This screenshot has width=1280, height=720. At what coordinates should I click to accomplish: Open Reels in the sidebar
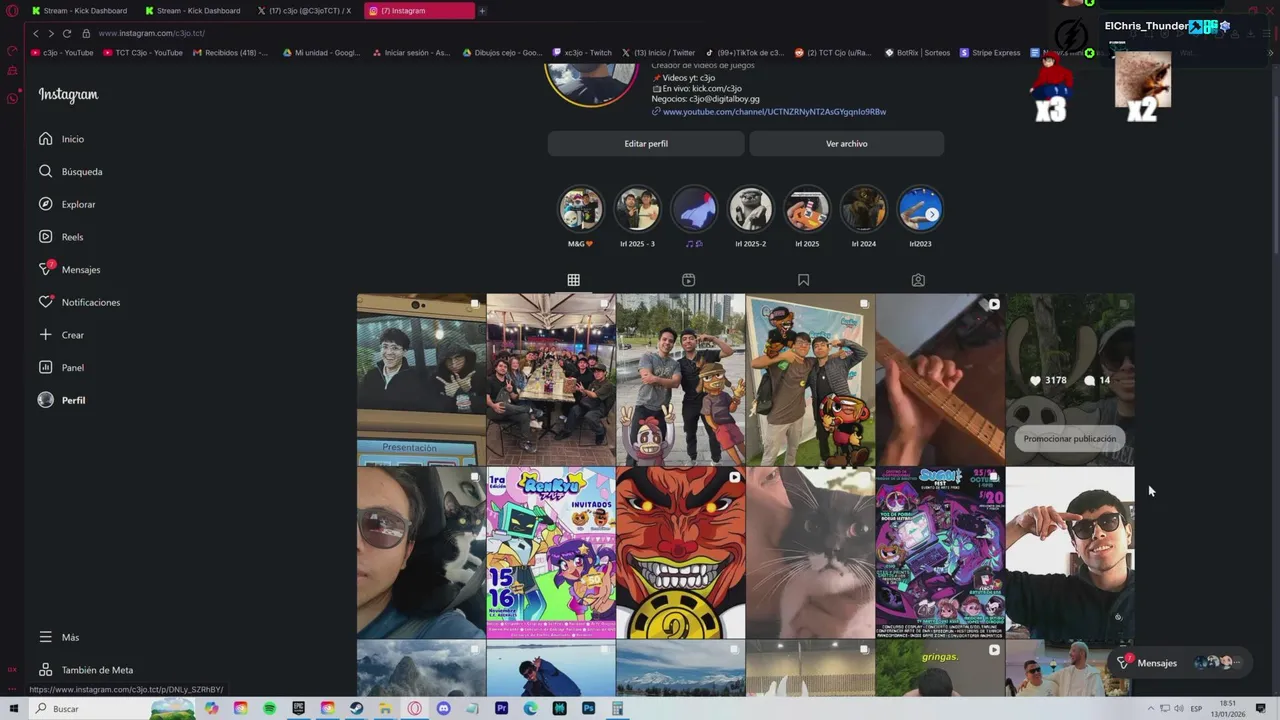(x=61, y=237)
